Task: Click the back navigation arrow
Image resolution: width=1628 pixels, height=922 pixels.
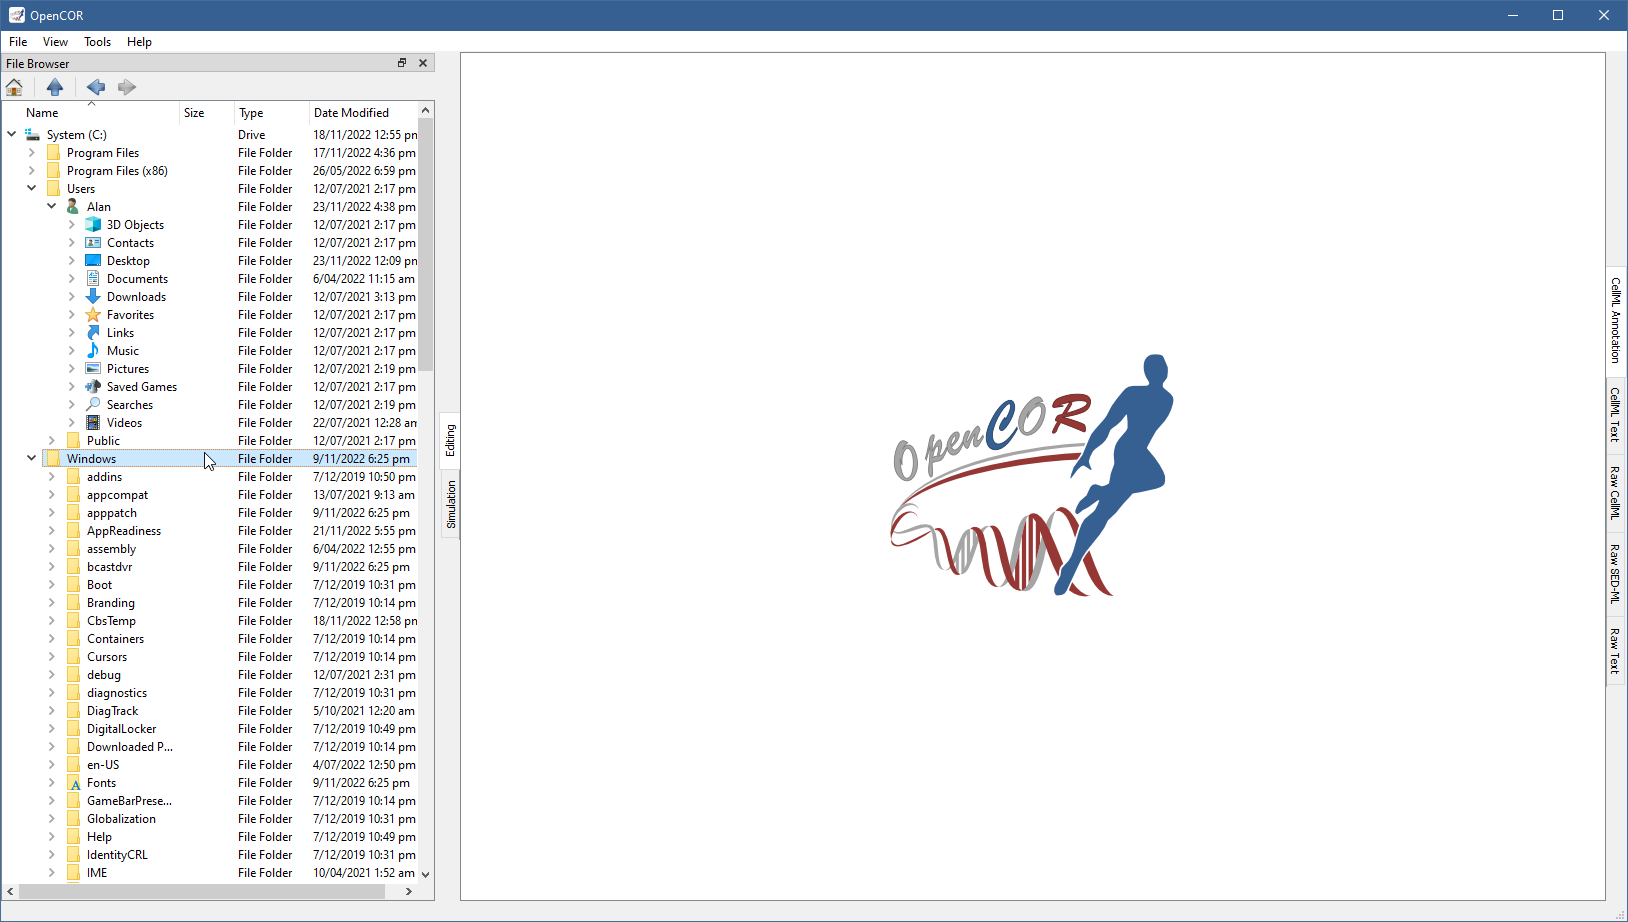Action: 96,87
